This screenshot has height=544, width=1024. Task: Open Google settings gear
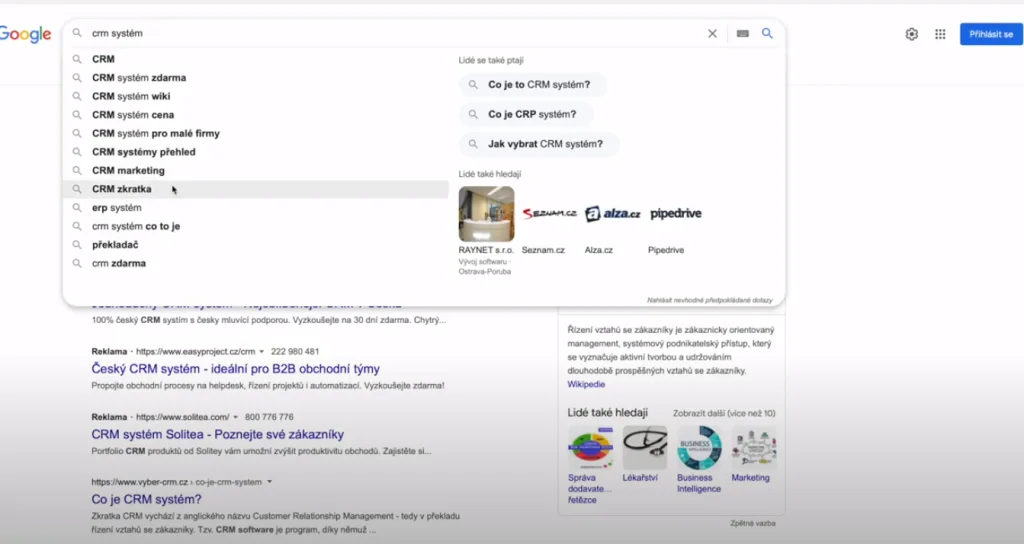click(912, 34)
